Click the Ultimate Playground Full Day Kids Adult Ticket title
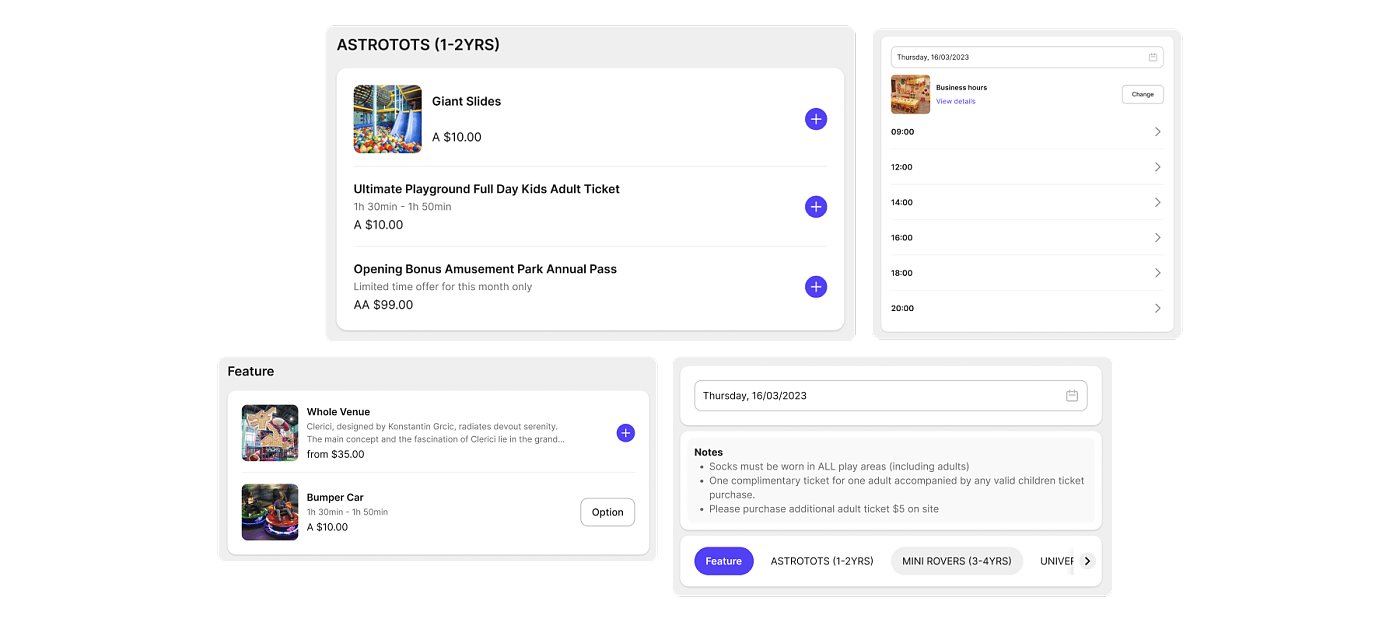1400x622 pixels. tap(487, 189)
